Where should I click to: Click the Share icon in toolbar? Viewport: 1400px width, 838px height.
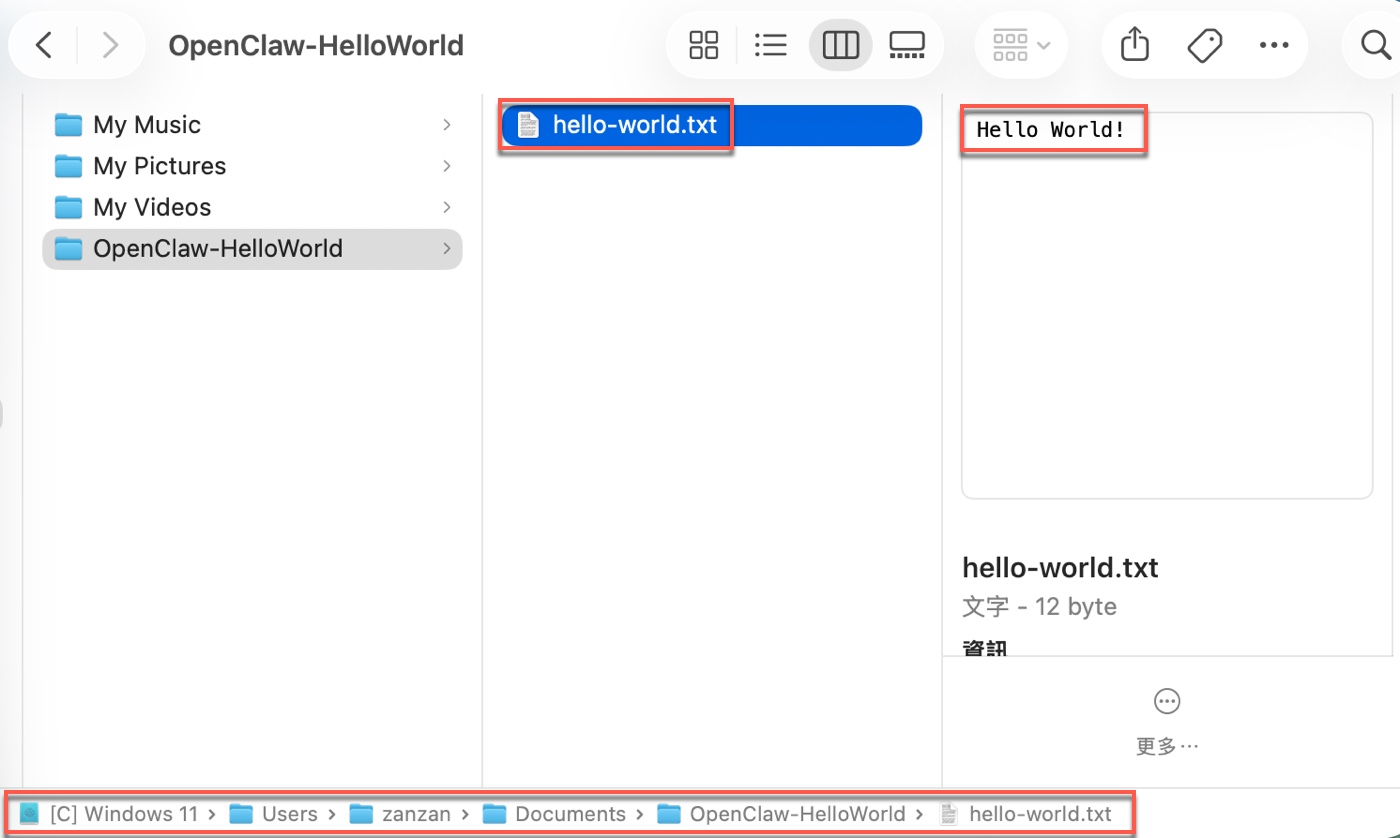click(x=1134, y=45)
